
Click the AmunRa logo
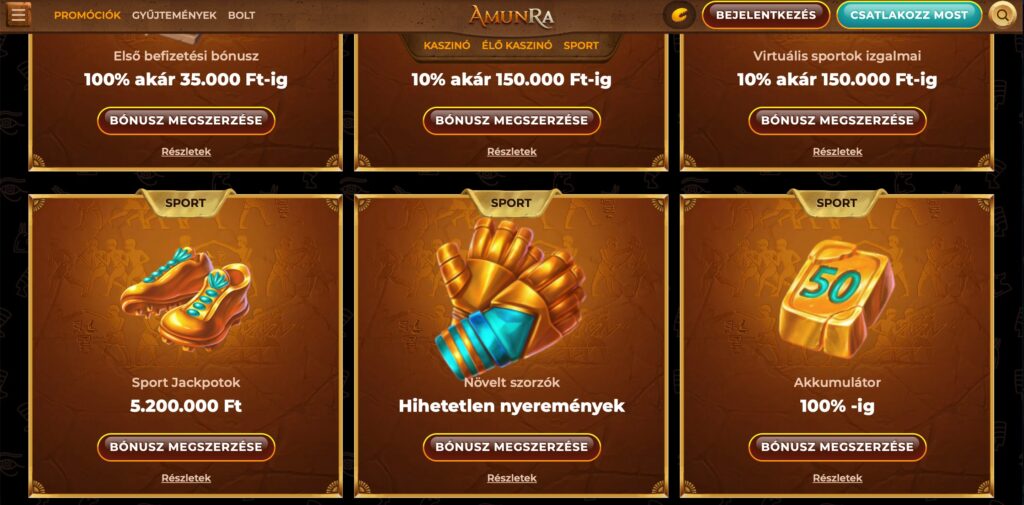[x=511, y=15]
